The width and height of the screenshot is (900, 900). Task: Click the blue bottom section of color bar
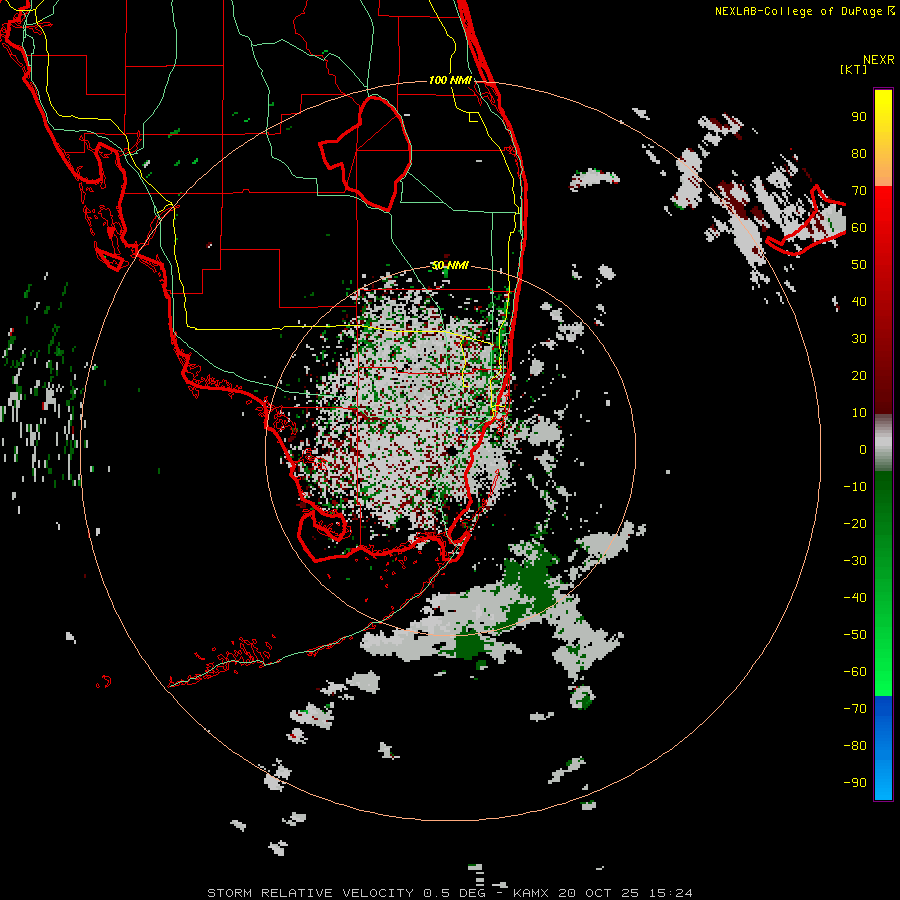tap(883, 748)
